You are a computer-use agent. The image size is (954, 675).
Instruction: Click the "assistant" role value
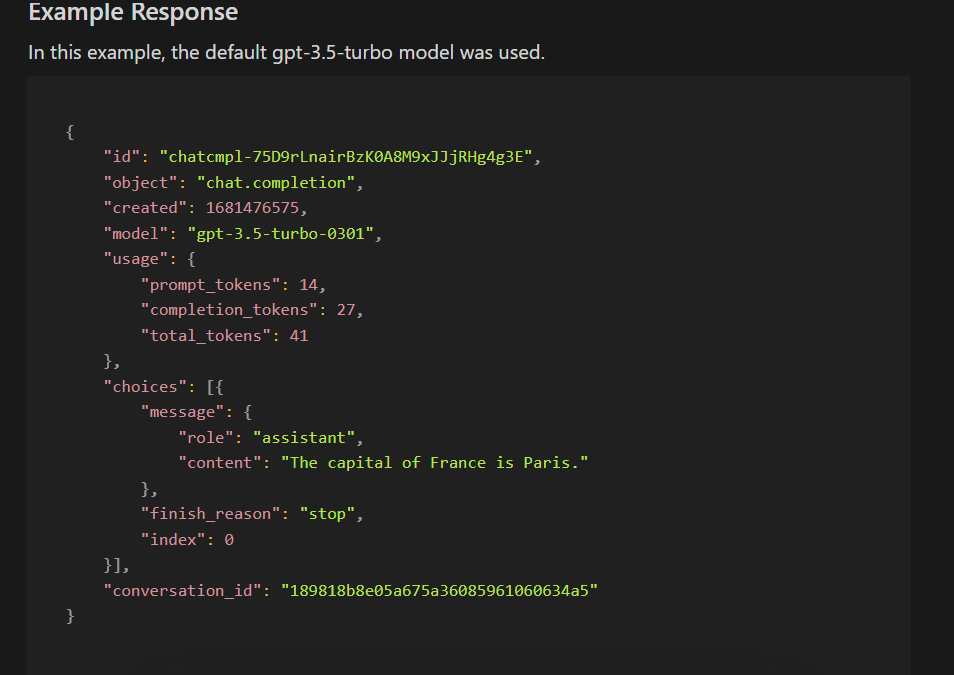(x=304, y=438)
